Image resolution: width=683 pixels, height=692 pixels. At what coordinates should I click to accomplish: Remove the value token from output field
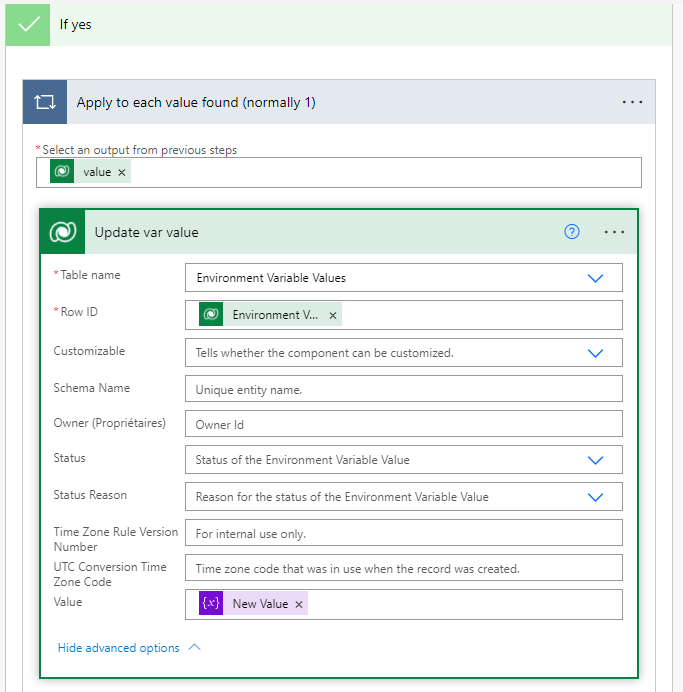coord(122,173)
